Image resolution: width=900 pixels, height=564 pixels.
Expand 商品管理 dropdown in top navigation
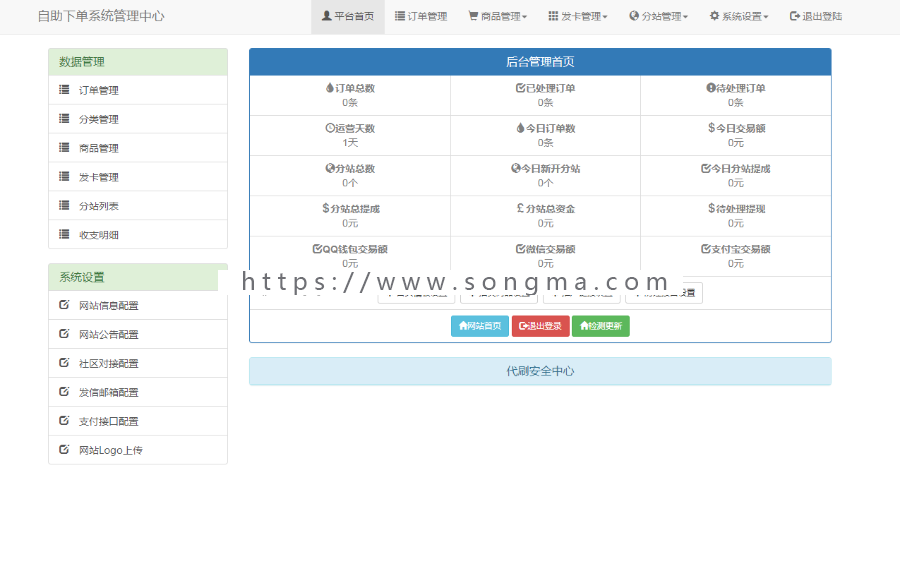pyautogui.click(x=498, y=17)
